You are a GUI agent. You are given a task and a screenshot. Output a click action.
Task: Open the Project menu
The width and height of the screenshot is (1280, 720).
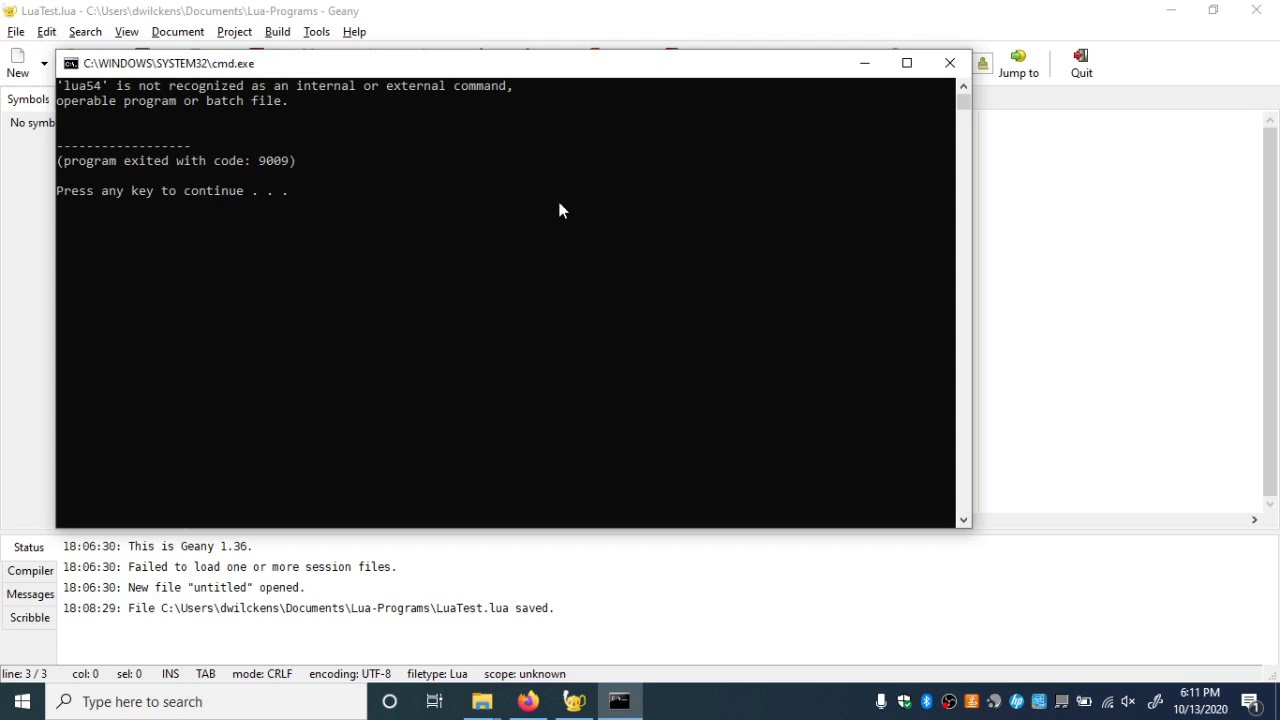coord(234,32)
